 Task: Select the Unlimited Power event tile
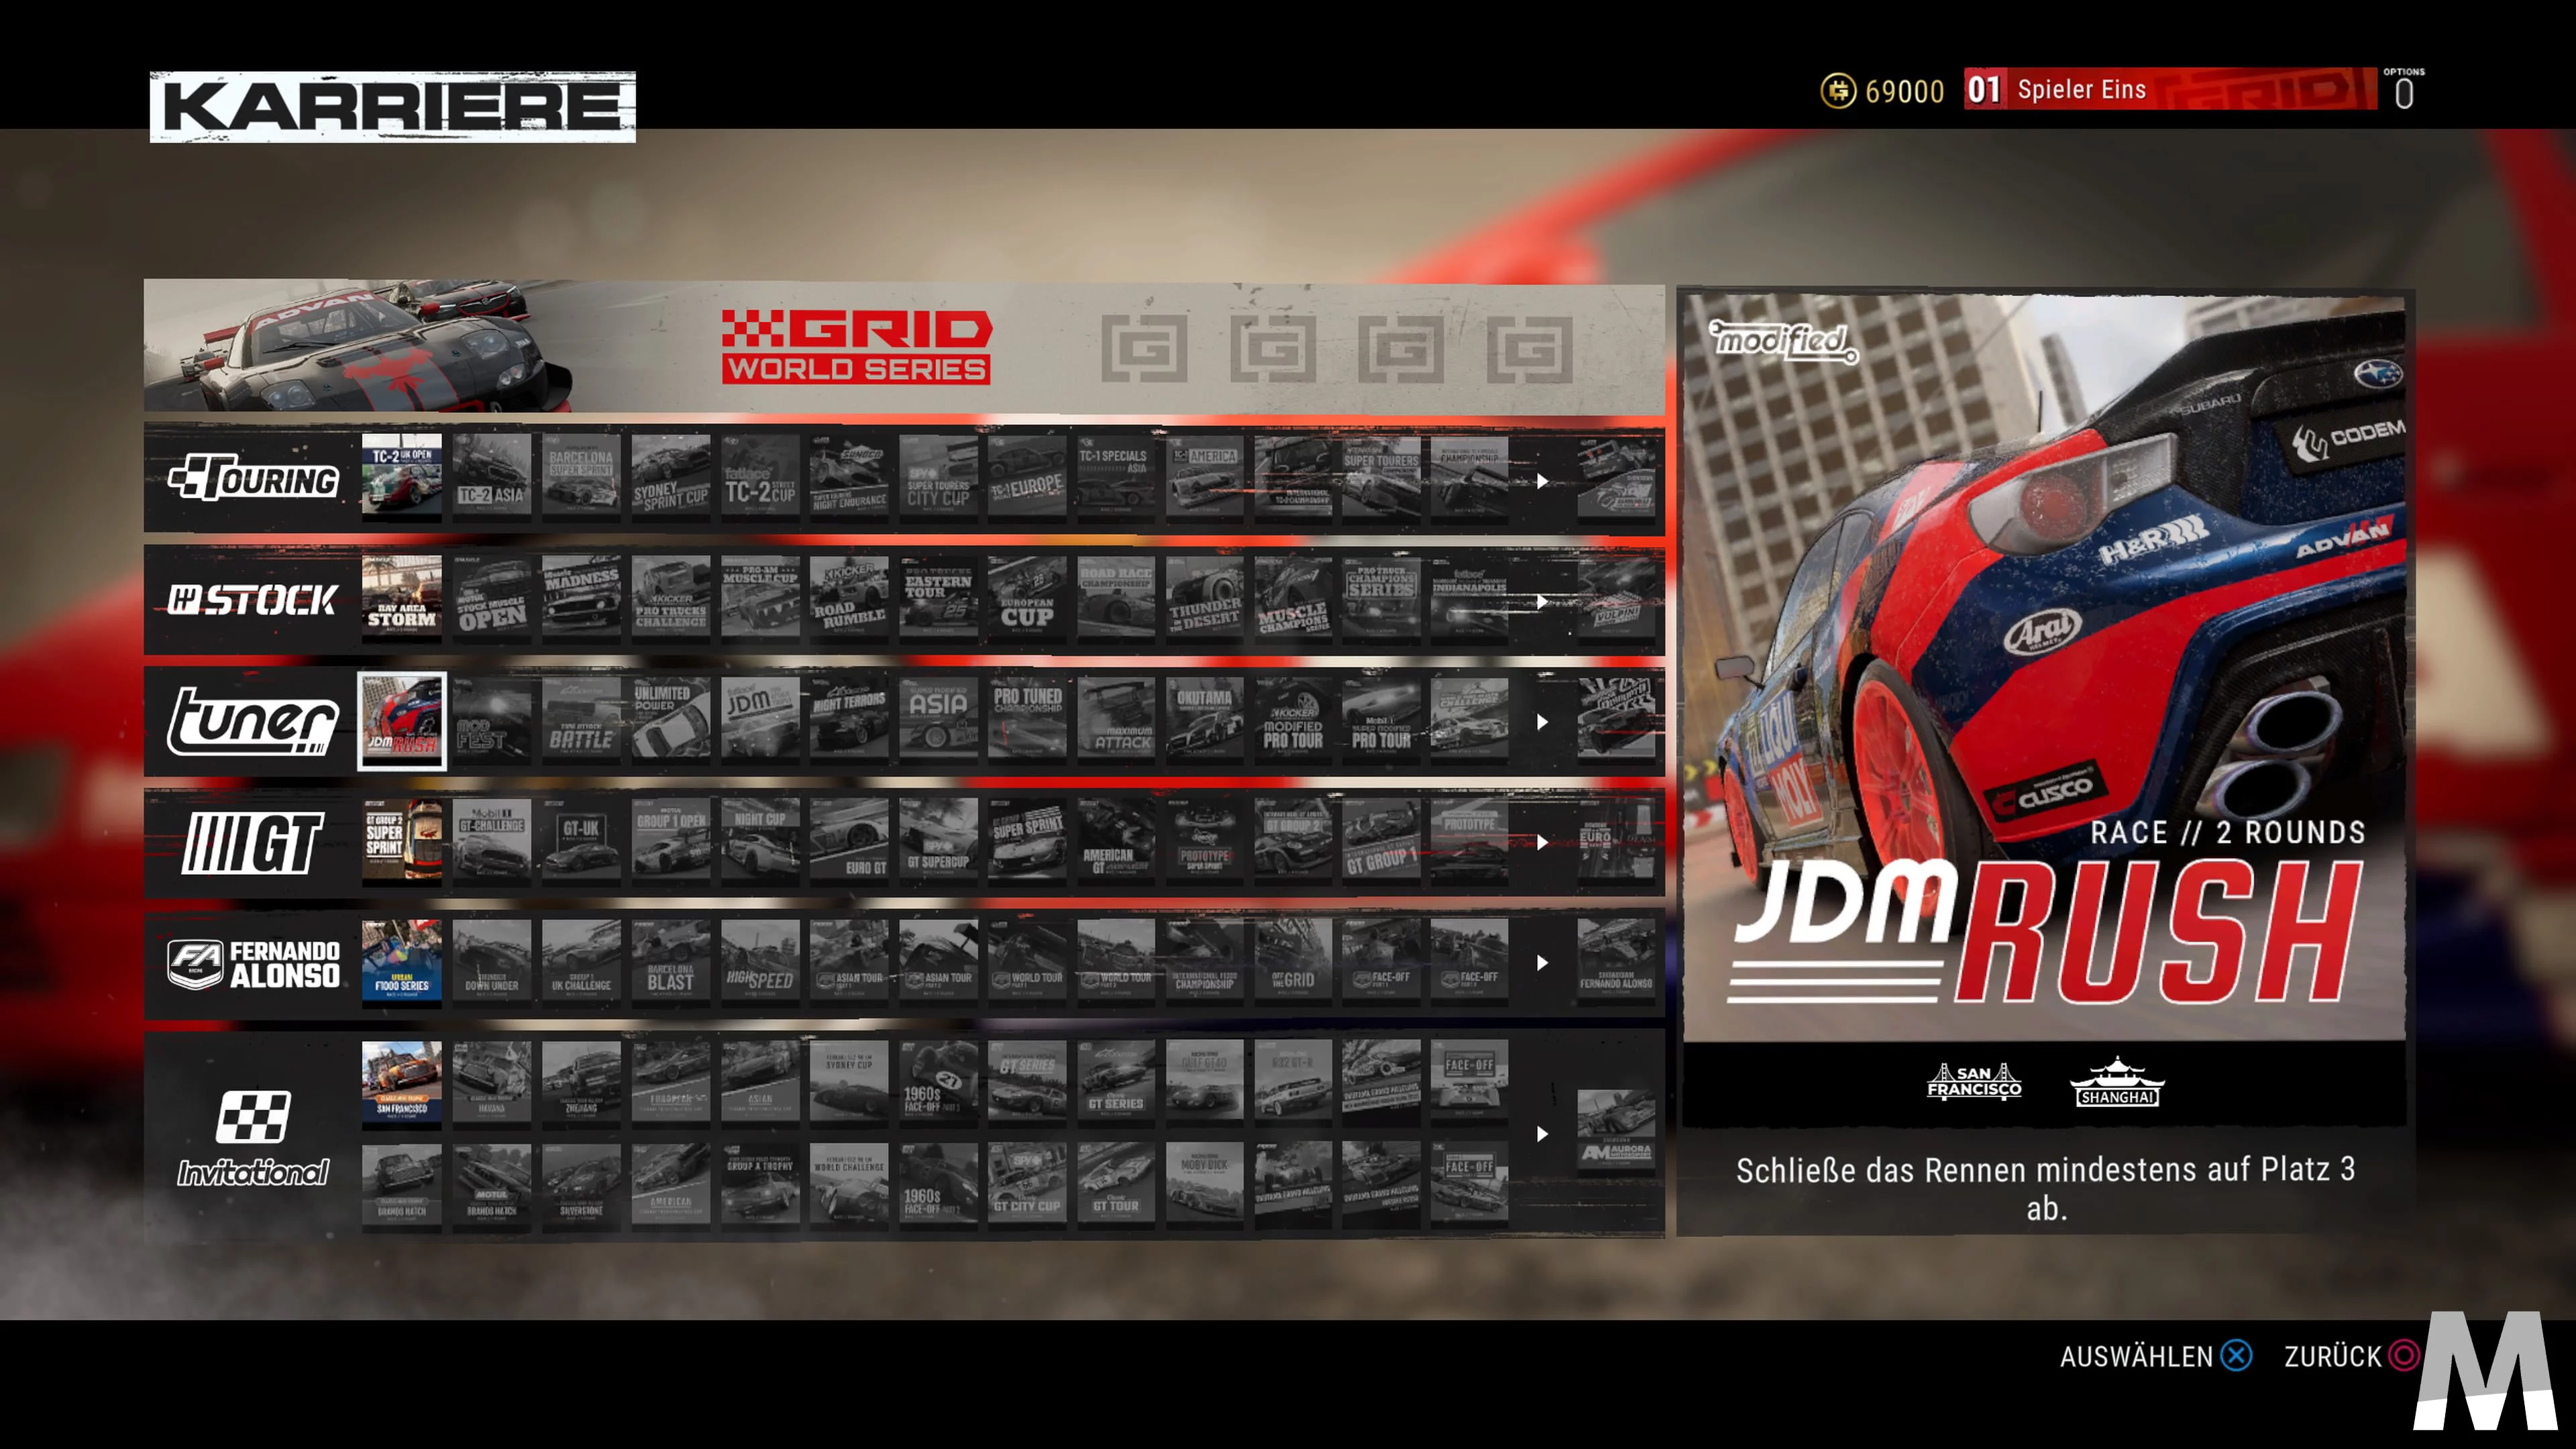[x=670, y=720]
